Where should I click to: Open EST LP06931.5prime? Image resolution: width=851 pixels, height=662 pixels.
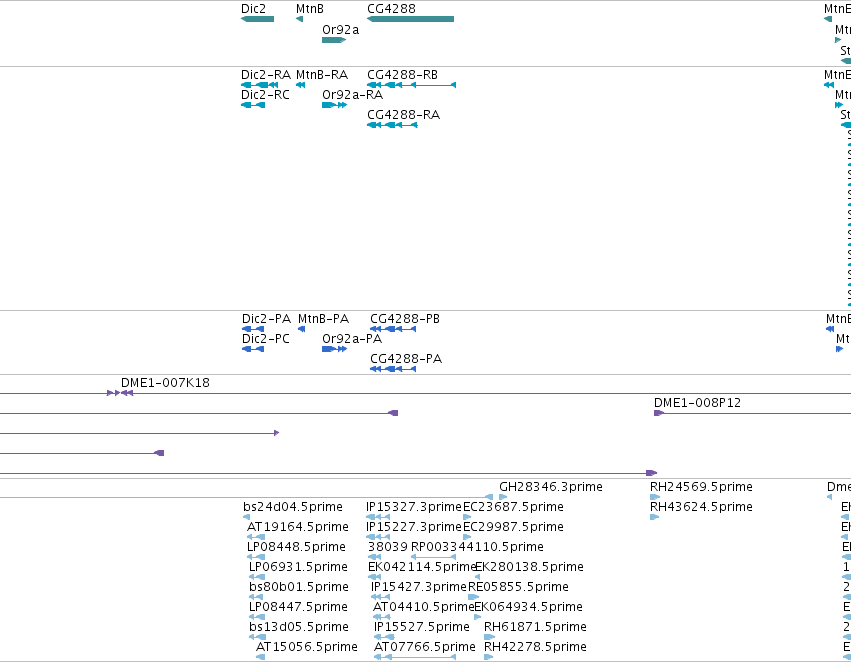298,567
